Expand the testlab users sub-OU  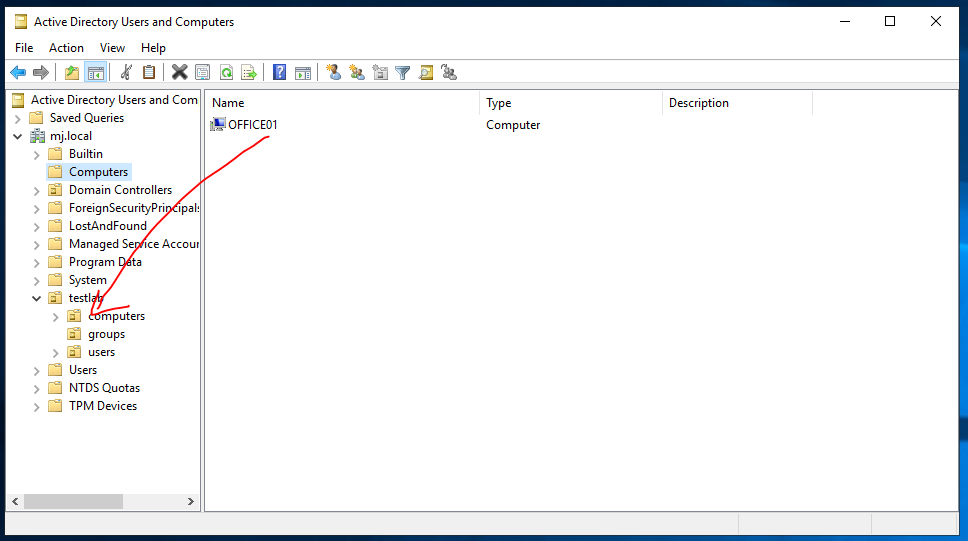coord(56,353)
